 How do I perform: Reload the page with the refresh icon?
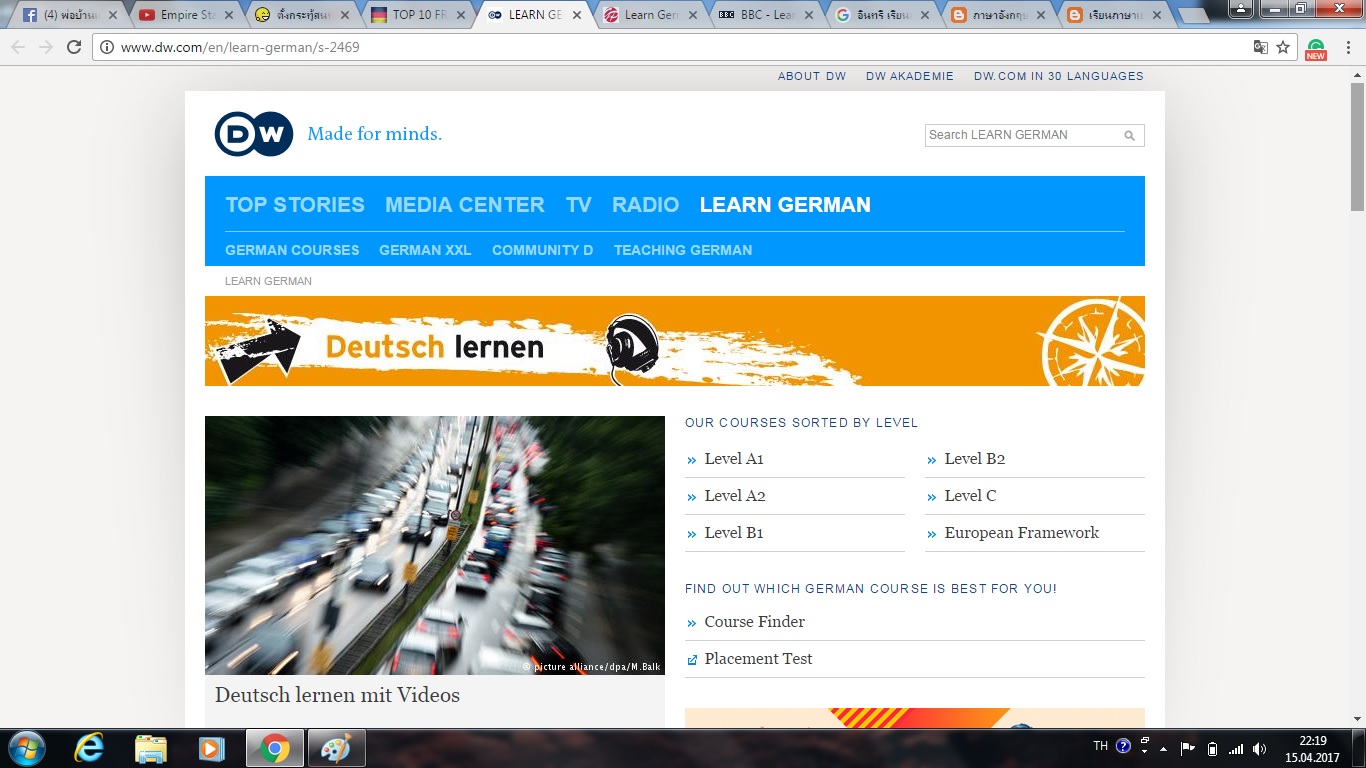pos(74,47)
